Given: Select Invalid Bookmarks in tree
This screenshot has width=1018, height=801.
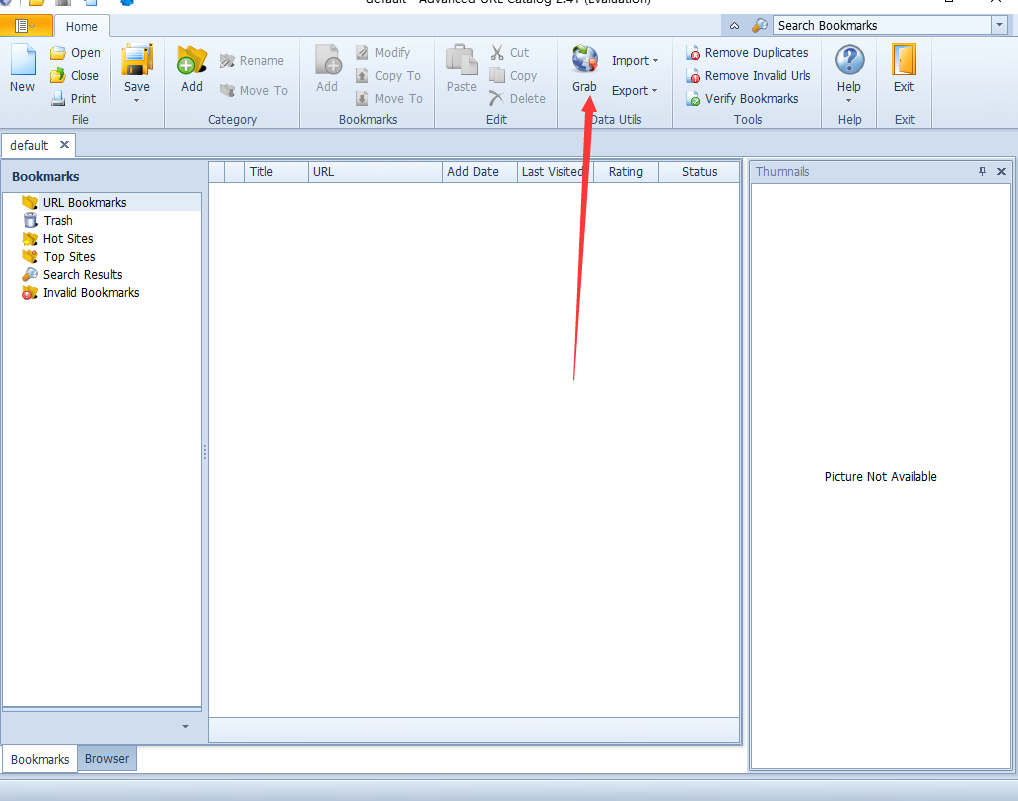Looking at the screenshot, I should tap(90, 293).
